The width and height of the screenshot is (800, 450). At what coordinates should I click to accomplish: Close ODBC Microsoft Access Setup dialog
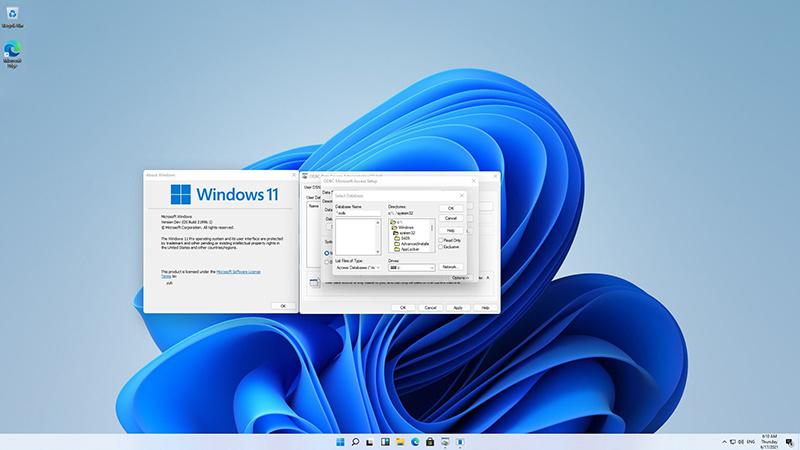click(x=473, y=181)
